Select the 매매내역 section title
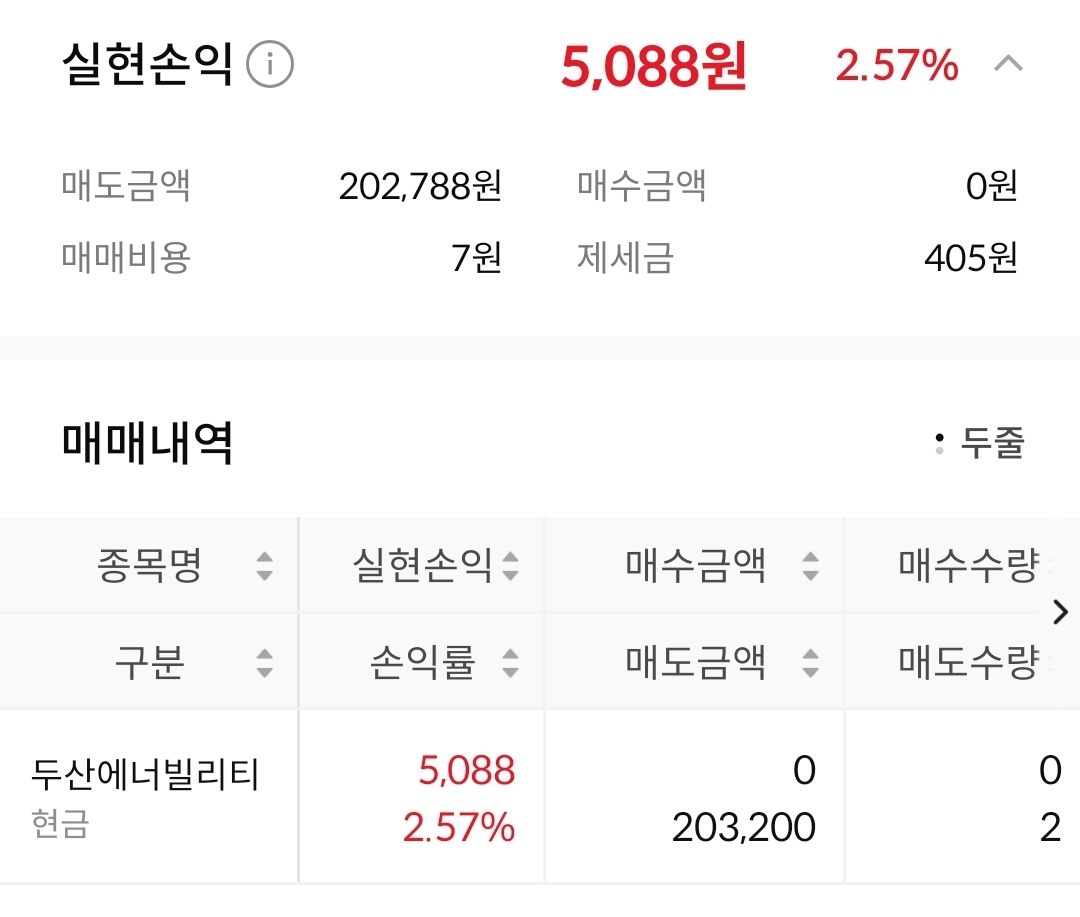 tap(147, 443)
